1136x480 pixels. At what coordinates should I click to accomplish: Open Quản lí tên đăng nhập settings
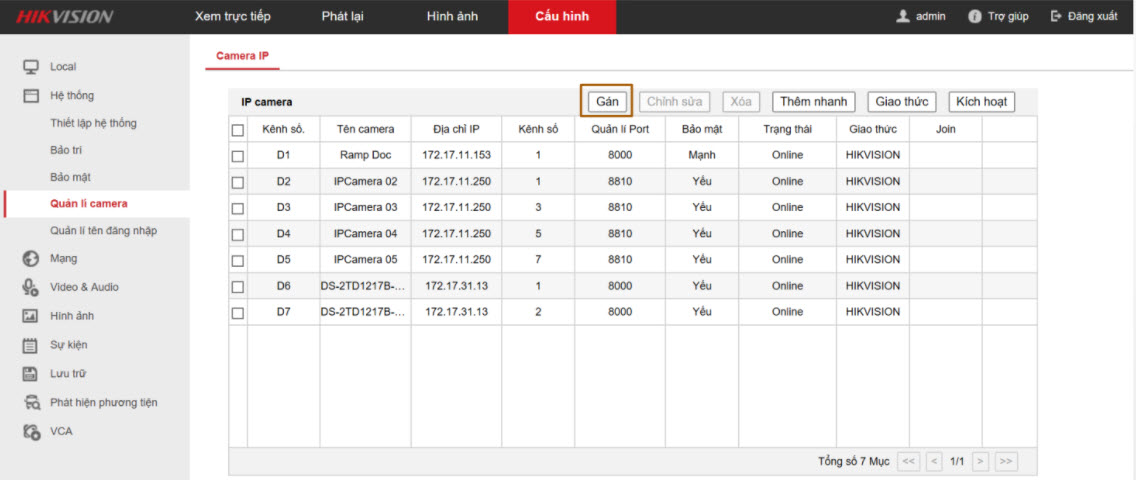[104, 231]
